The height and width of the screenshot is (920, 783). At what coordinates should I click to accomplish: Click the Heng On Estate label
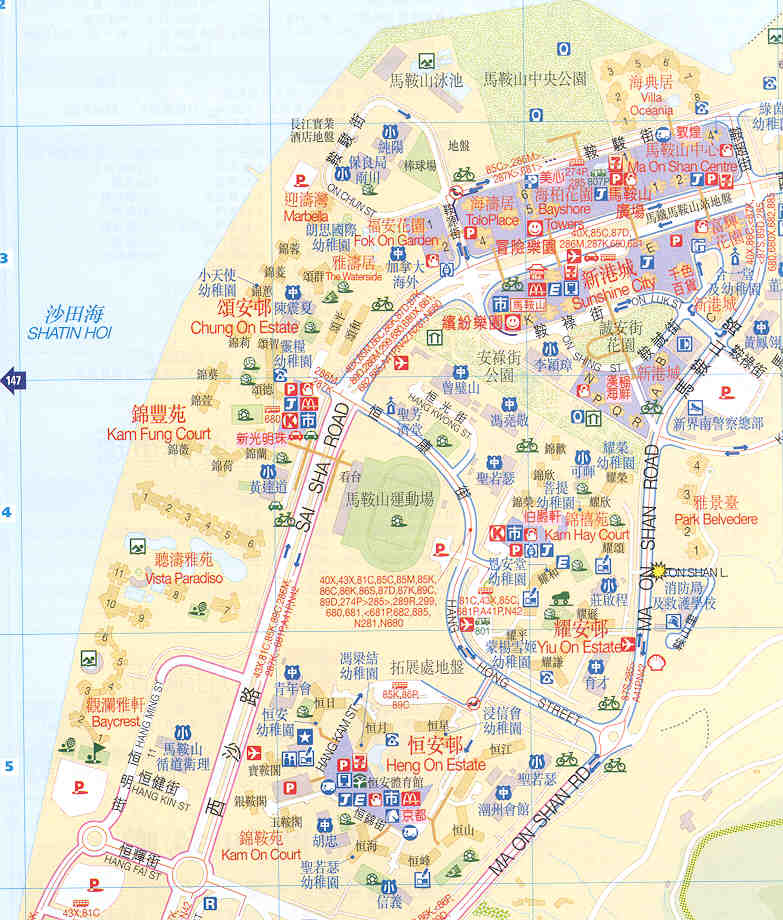(x=436, y=765)
